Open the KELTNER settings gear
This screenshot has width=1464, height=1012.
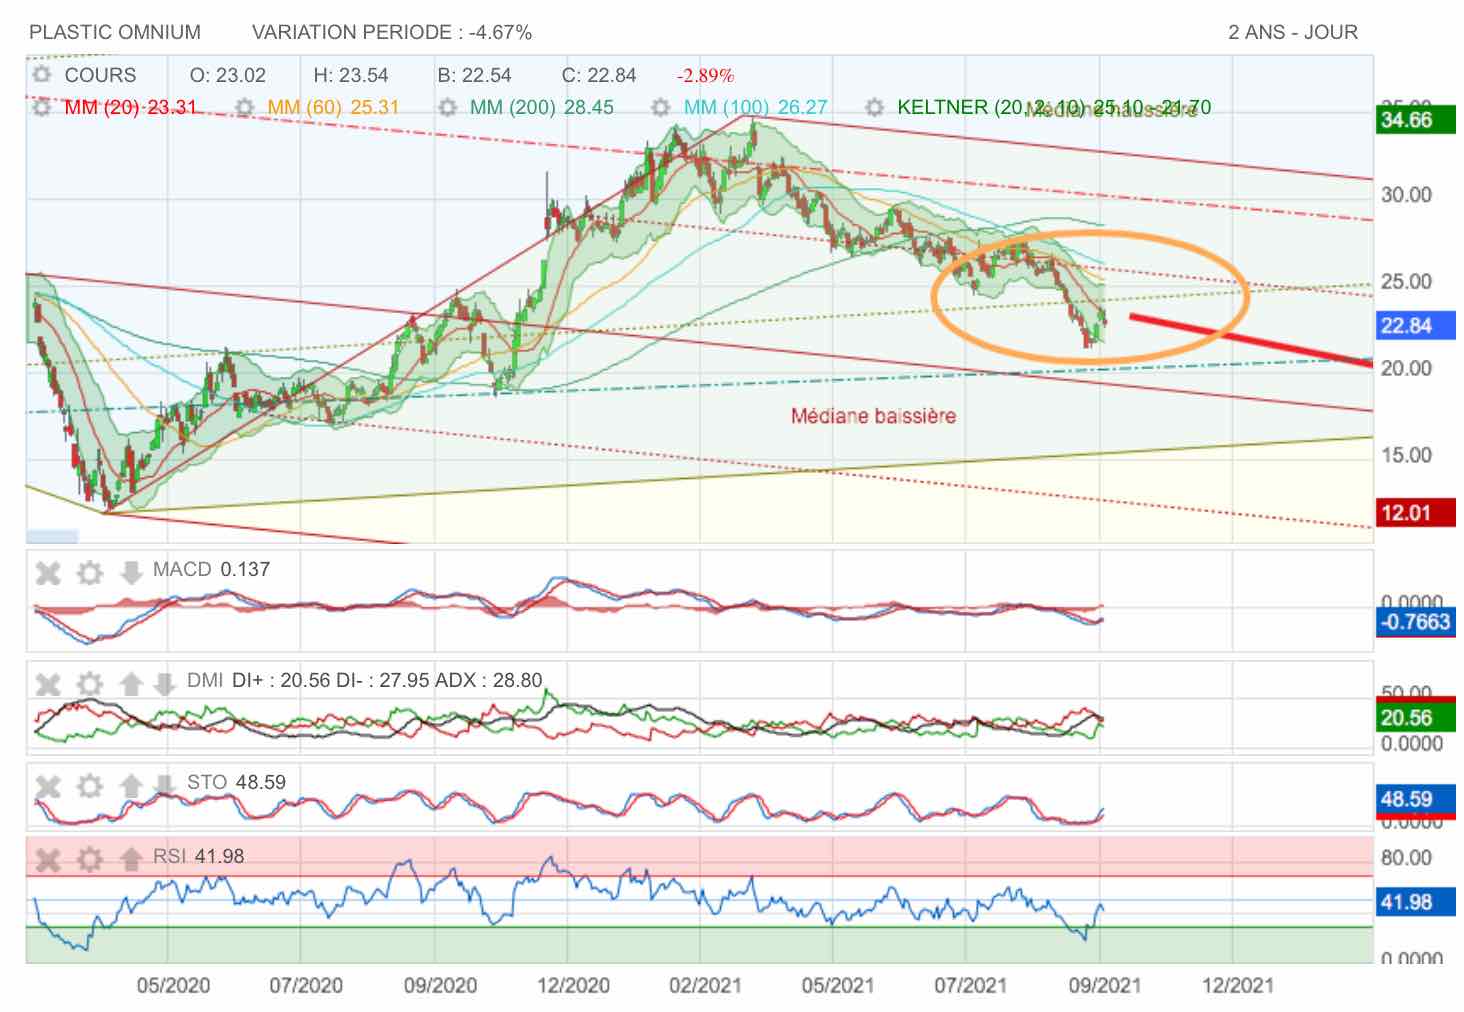click(x=875, y=107)
